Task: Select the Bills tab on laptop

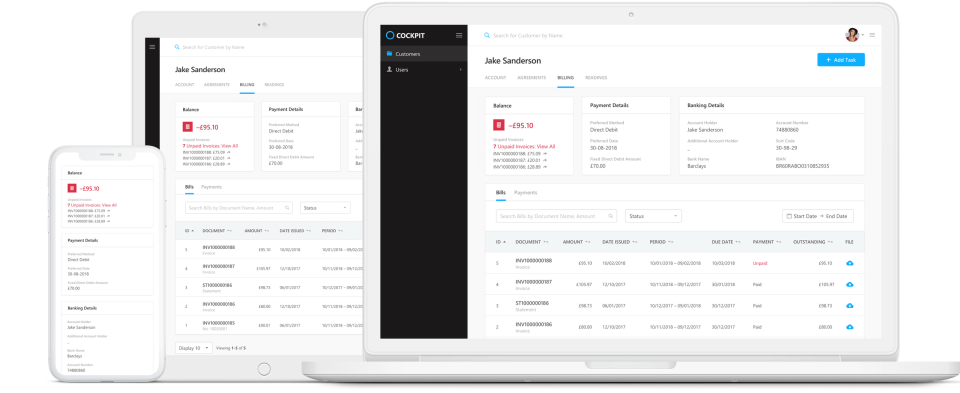Action: click(x=501, y=192)
